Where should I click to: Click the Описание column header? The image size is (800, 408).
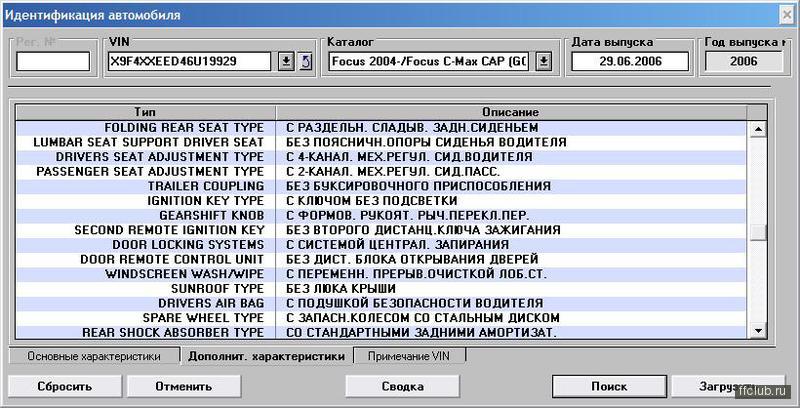click(x=511, y=112)
